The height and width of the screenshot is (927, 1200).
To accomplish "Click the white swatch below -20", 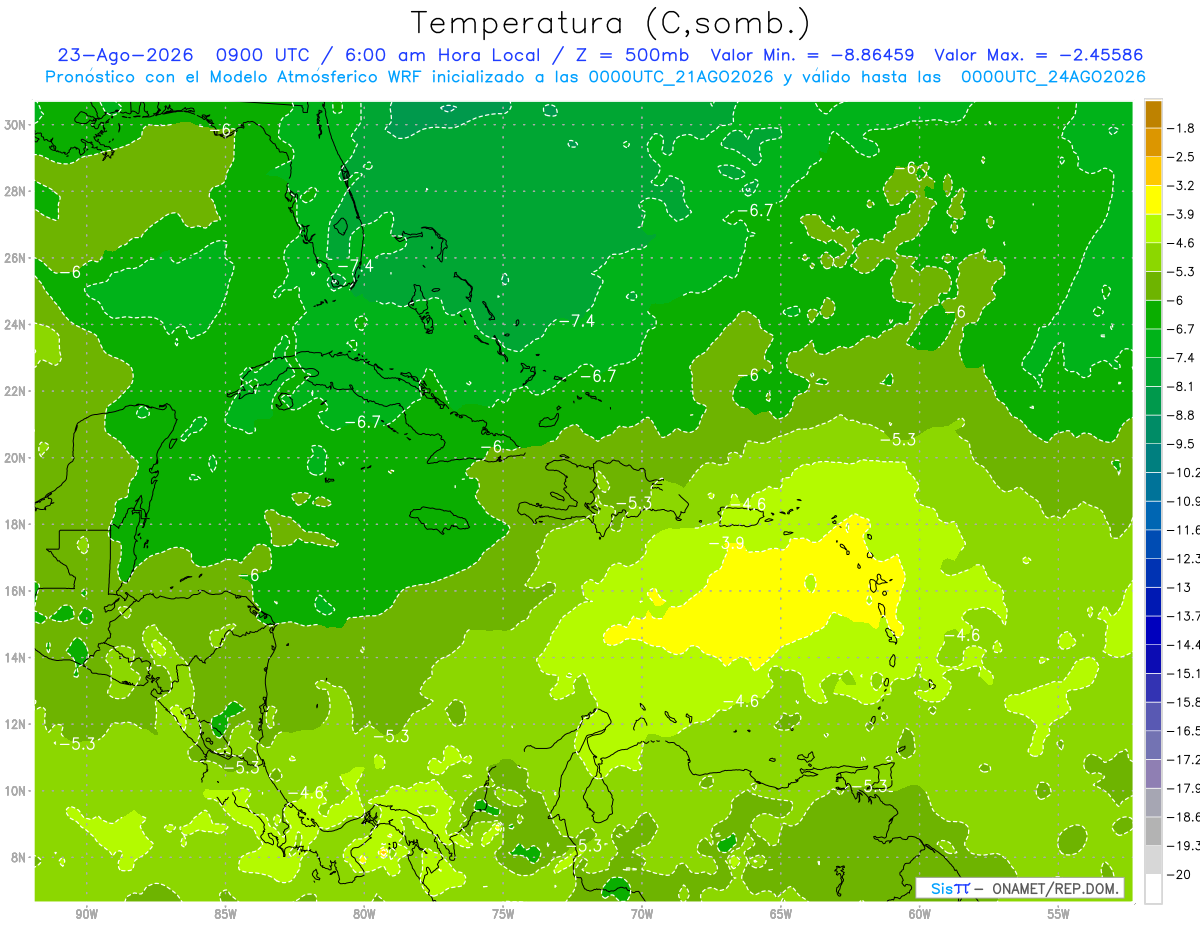I will coord(1153,888).
